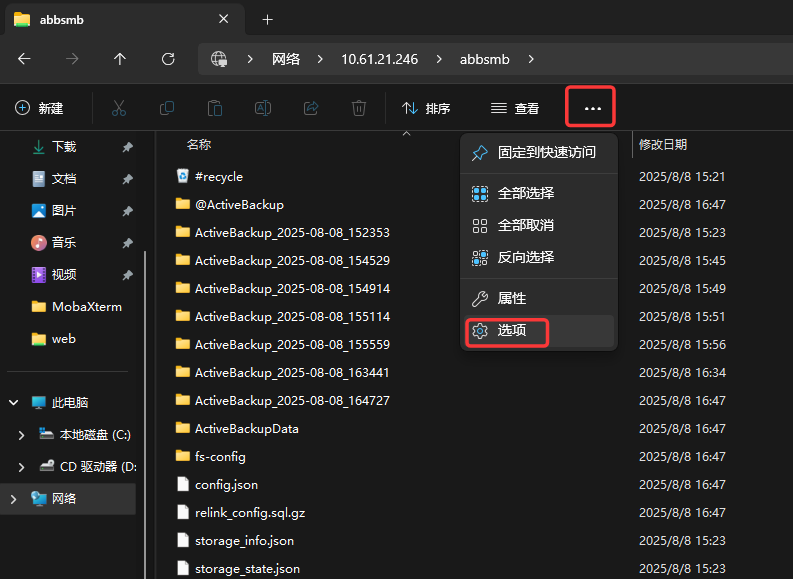793x579 pixels.
Task: Open the 排序 sort dropdown
Action: pos(426,108)
